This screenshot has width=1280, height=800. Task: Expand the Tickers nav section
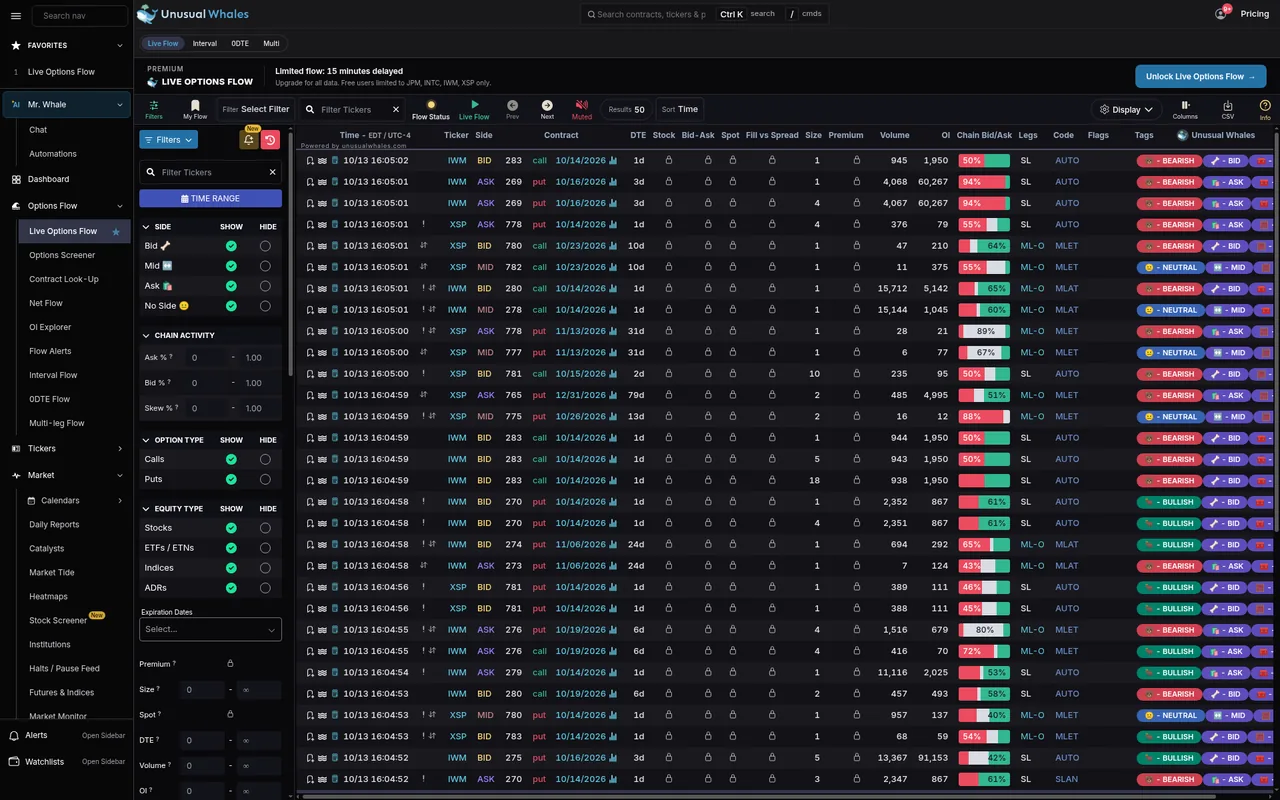(120, 449)
